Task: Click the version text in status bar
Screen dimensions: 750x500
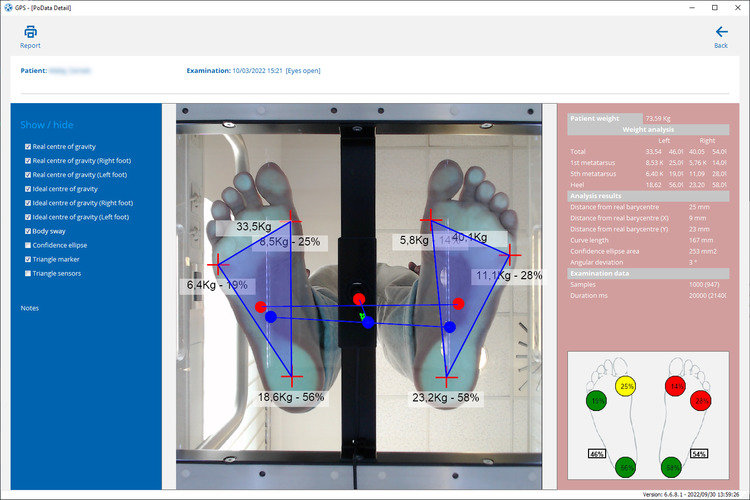Action: [691, 495]
